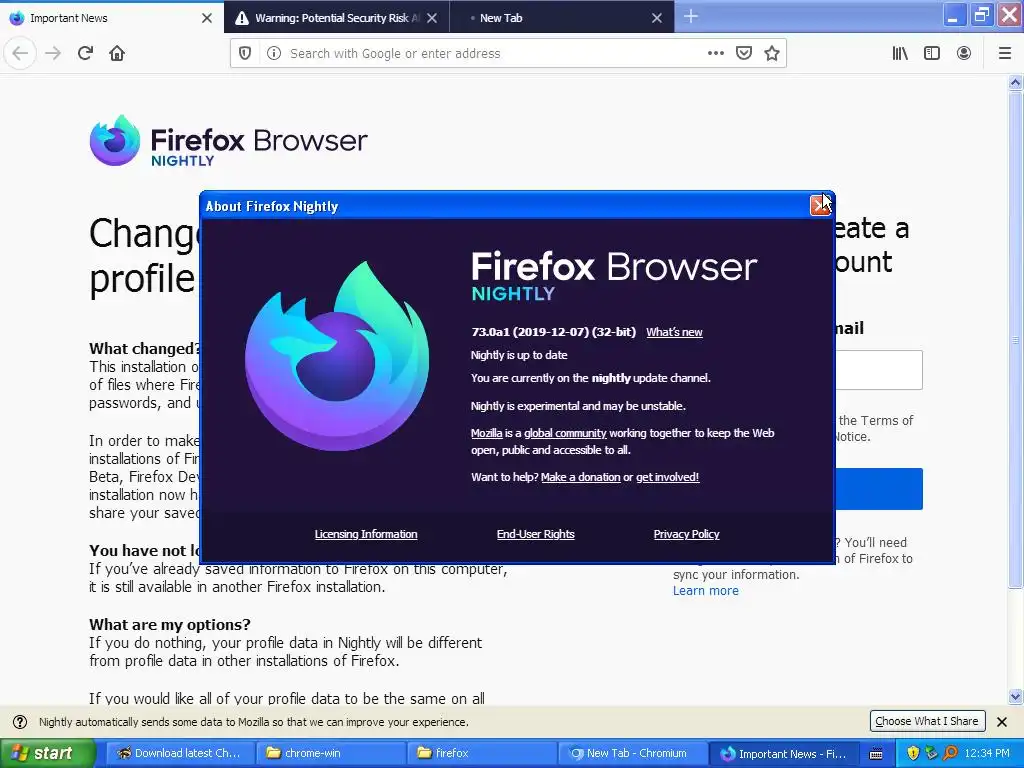Open chrome-win folder from taskbar
Screen dimensions: 1024x768
coord(330,753)
